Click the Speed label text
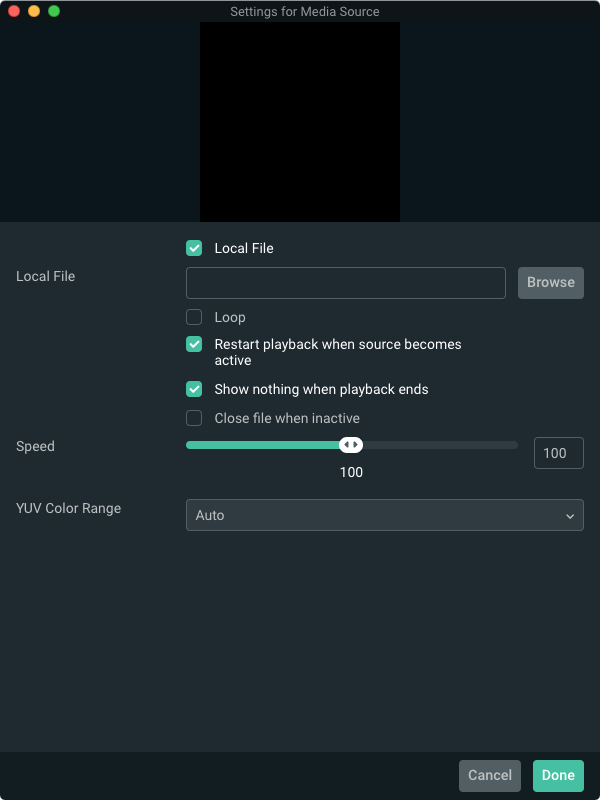600x800 pixels. point(35,446)
